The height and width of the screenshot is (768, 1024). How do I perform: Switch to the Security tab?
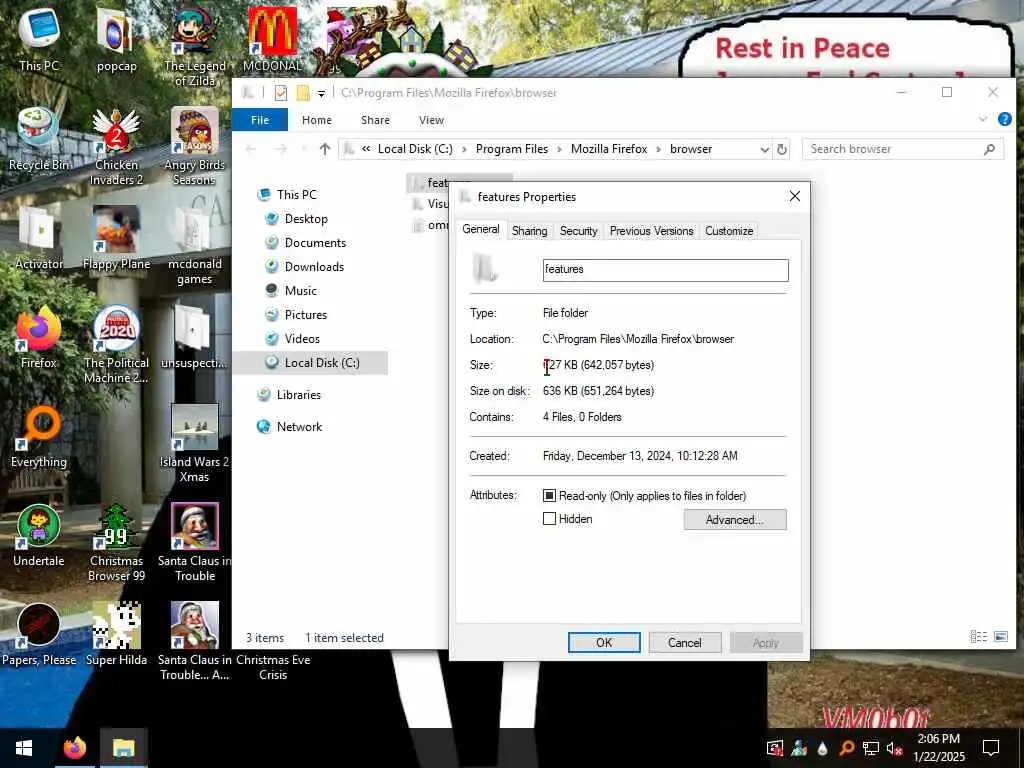579,231
